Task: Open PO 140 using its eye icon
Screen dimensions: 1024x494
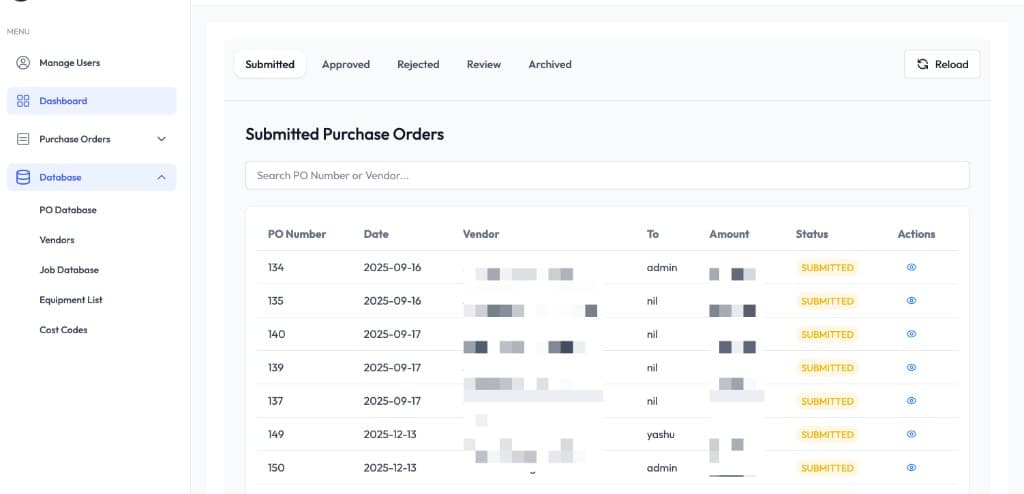Action: pos(911,334)
